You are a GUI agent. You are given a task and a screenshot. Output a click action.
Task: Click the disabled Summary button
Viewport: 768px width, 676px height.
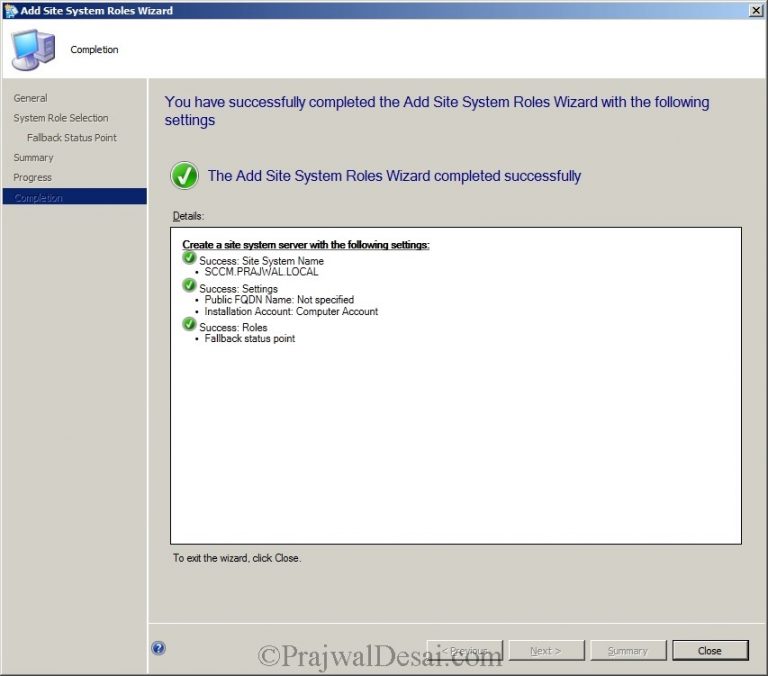coord(628,651)
